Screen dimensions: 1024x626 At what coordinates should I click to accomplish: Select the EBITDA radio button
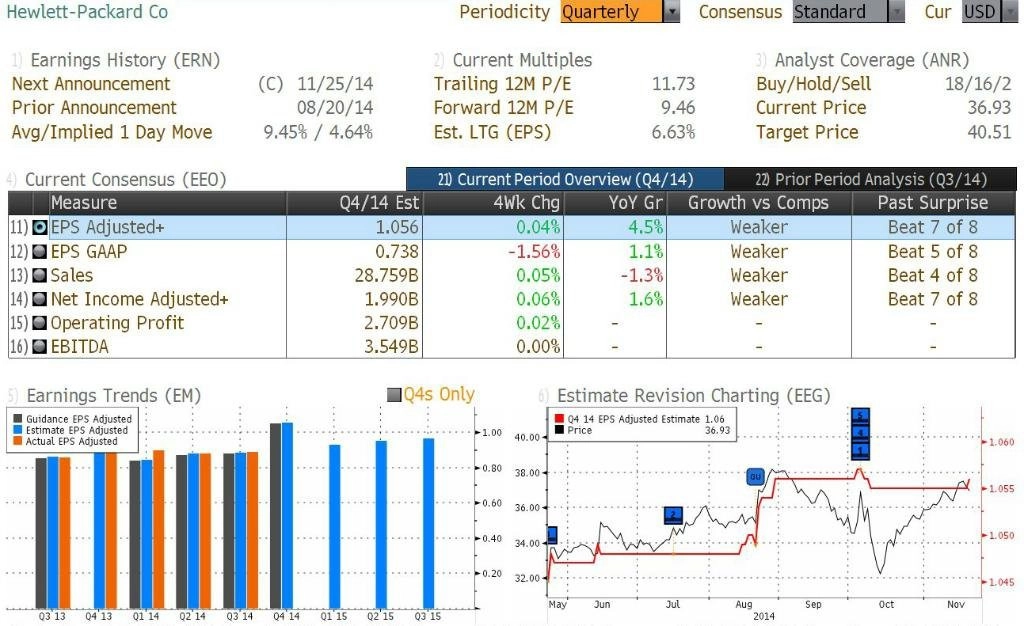click(x=40, y=347)
